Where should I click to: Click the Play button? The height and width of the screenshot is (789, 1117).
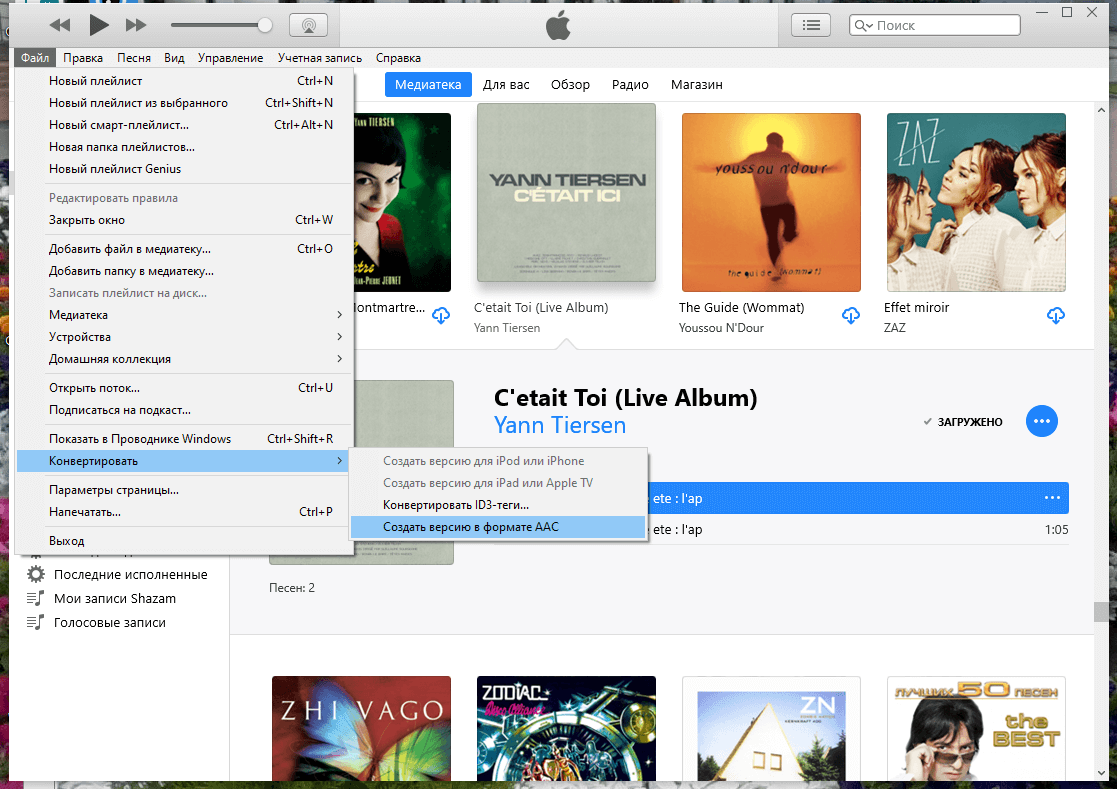tap(98, 25)
